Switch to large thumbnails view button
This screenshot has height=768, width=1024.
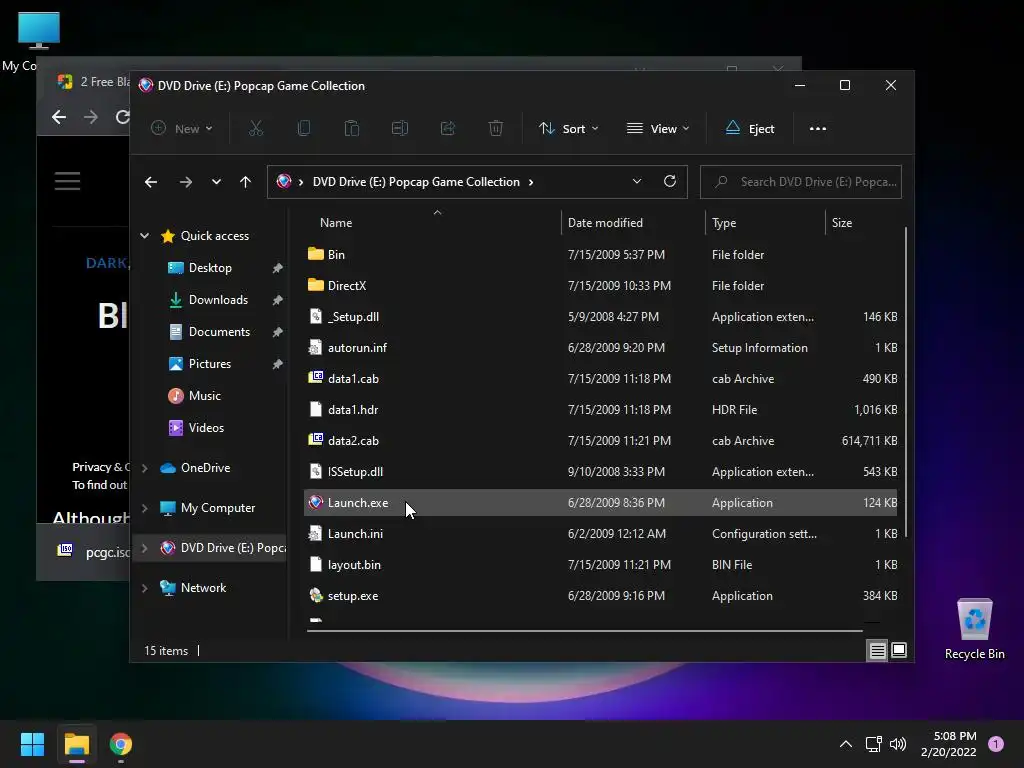click(899, 650)
